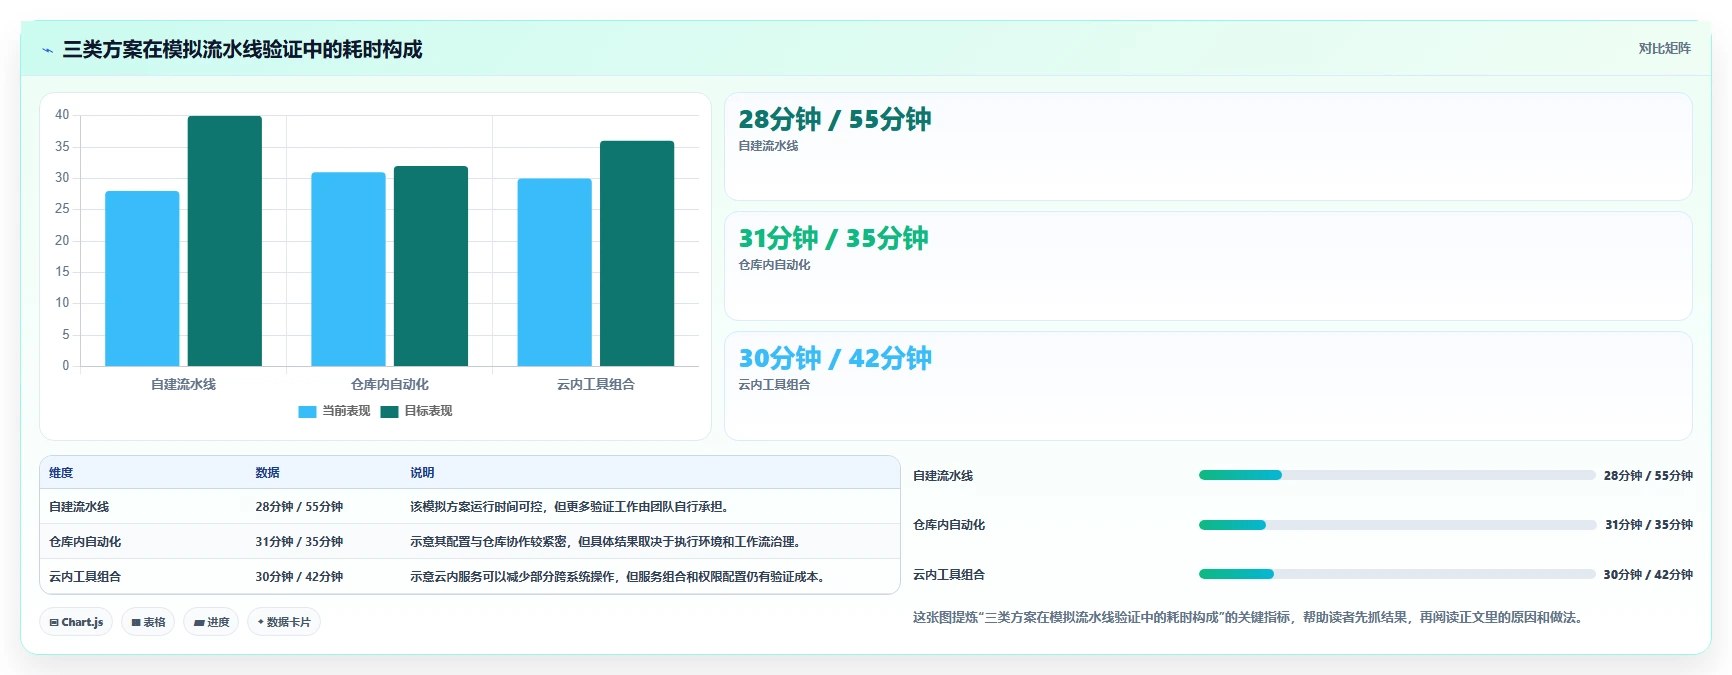Click the panel title 三类方案在模拟流水线验证中的耗时构成
1732x675 pixels.
(242, 50)
